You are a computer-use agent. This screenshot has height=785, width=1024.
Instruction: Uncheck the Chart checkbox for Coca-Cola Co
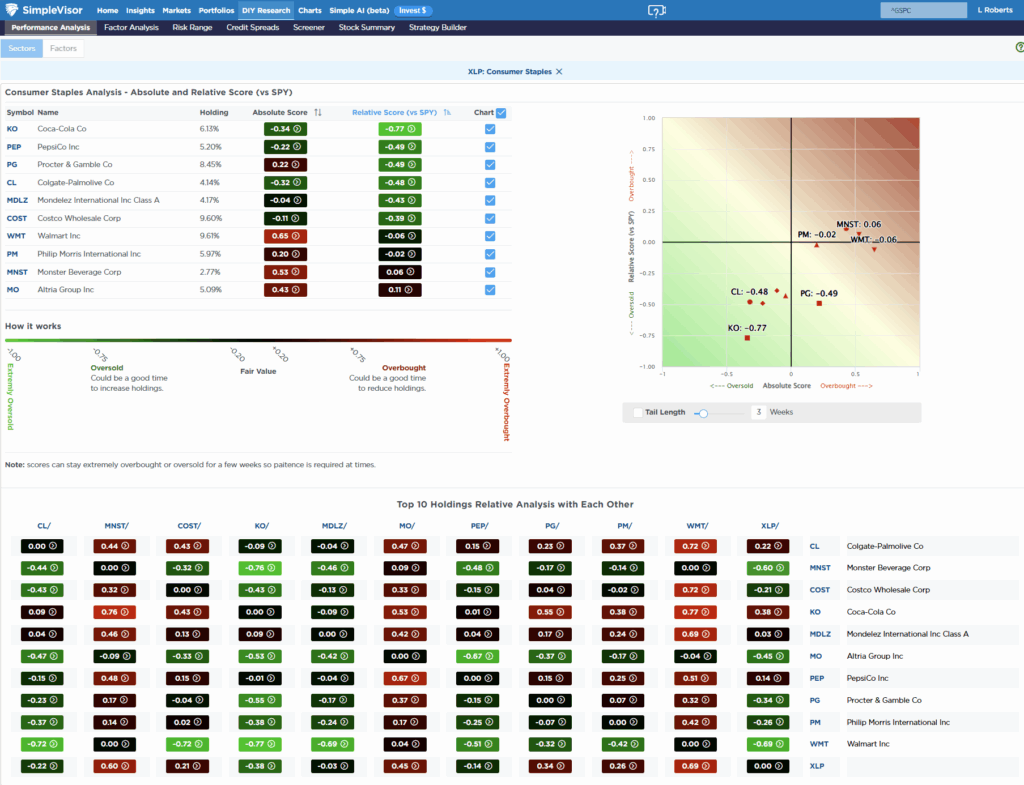pos(489,129)
